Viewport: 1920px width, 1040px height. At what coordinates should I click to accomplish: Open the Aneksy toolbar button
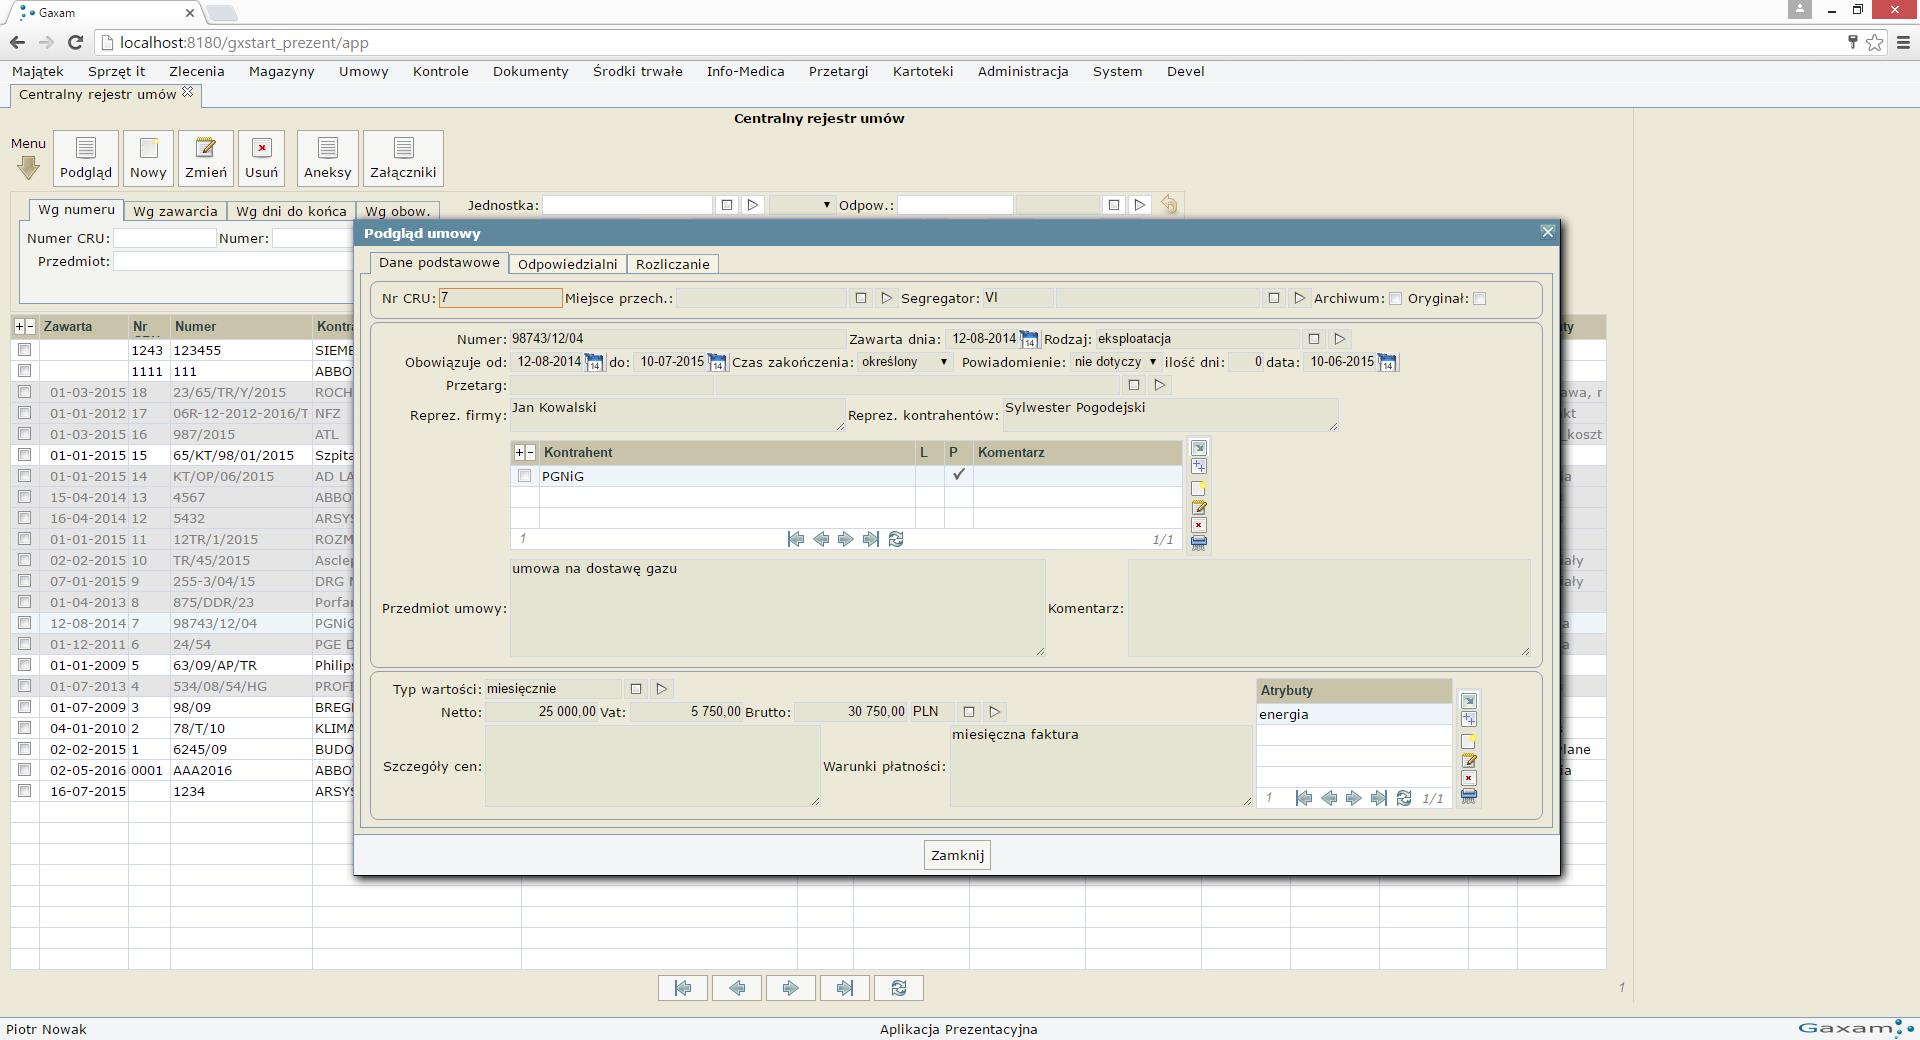coord(327,158)
